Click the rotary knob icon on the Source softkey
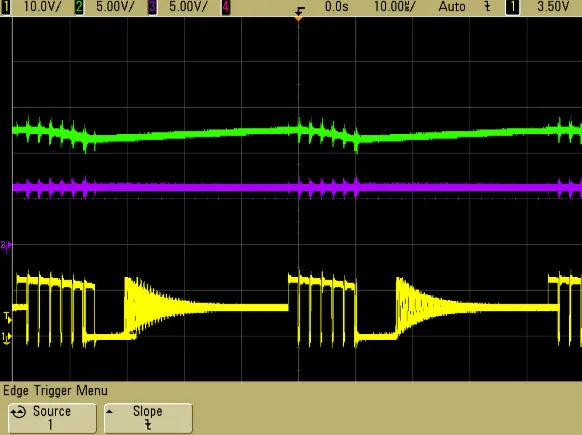The width and height of the screenshot is (582, 435). (x=19, y=412)
